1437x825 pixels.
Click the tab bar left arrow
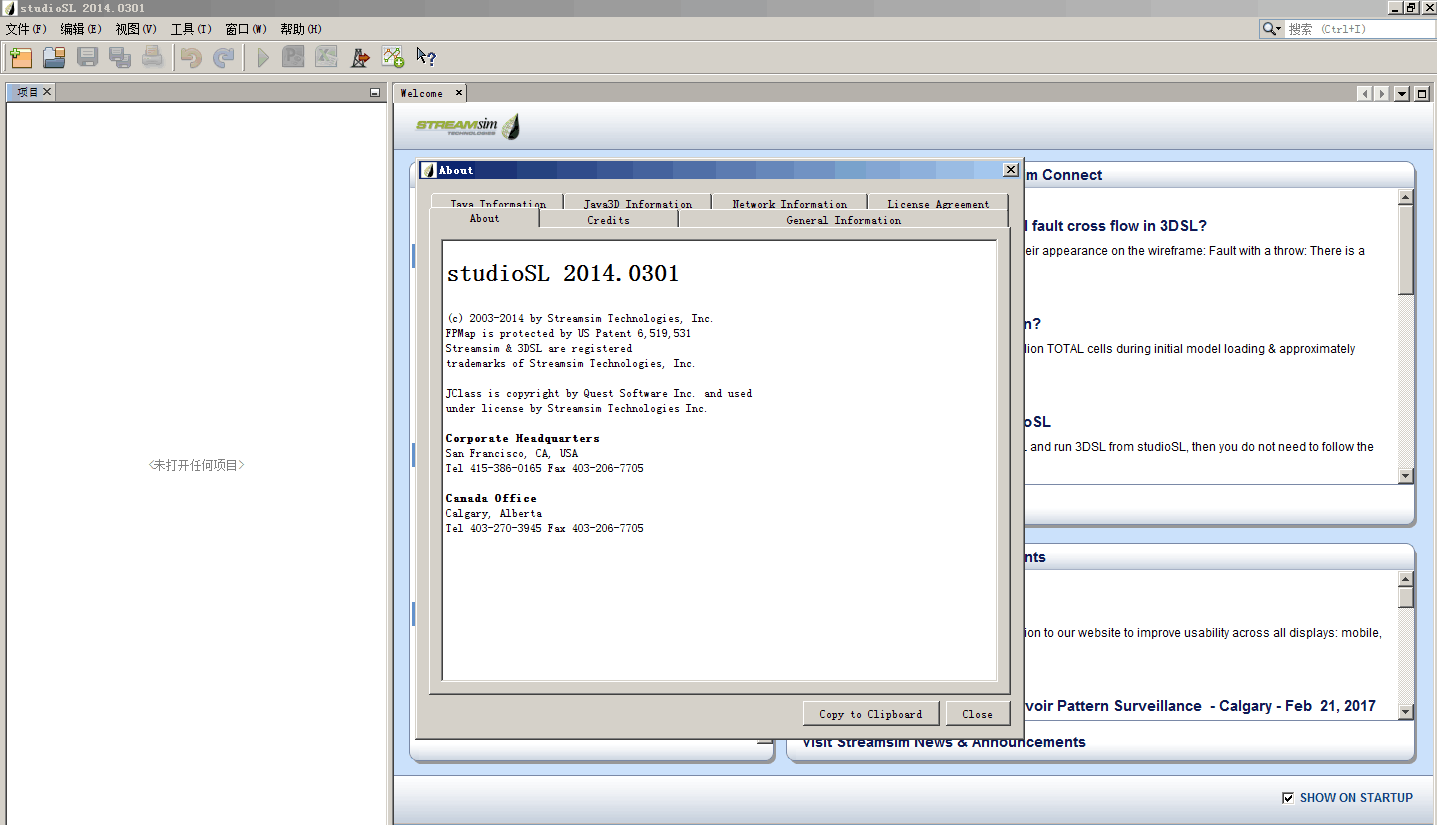1364,94
